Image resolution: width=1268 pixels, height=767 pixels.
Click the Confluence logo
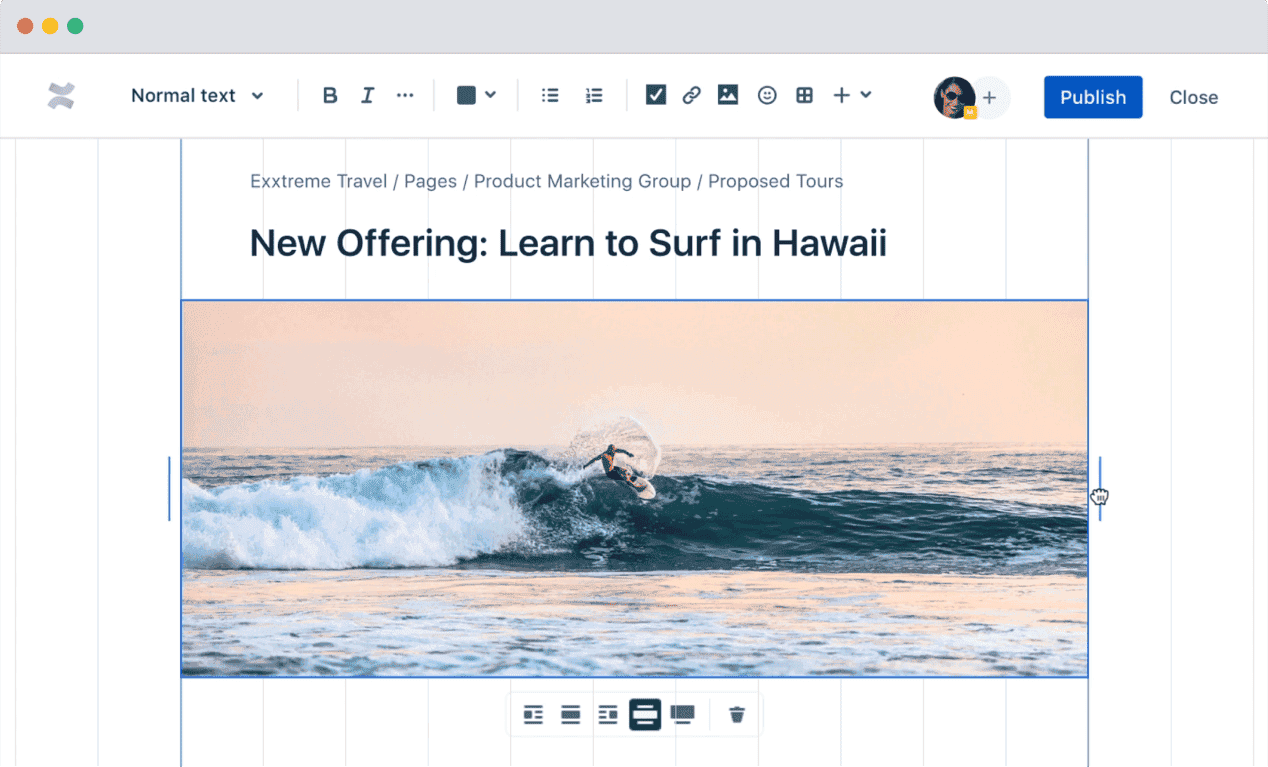click(x=61, y=96)
